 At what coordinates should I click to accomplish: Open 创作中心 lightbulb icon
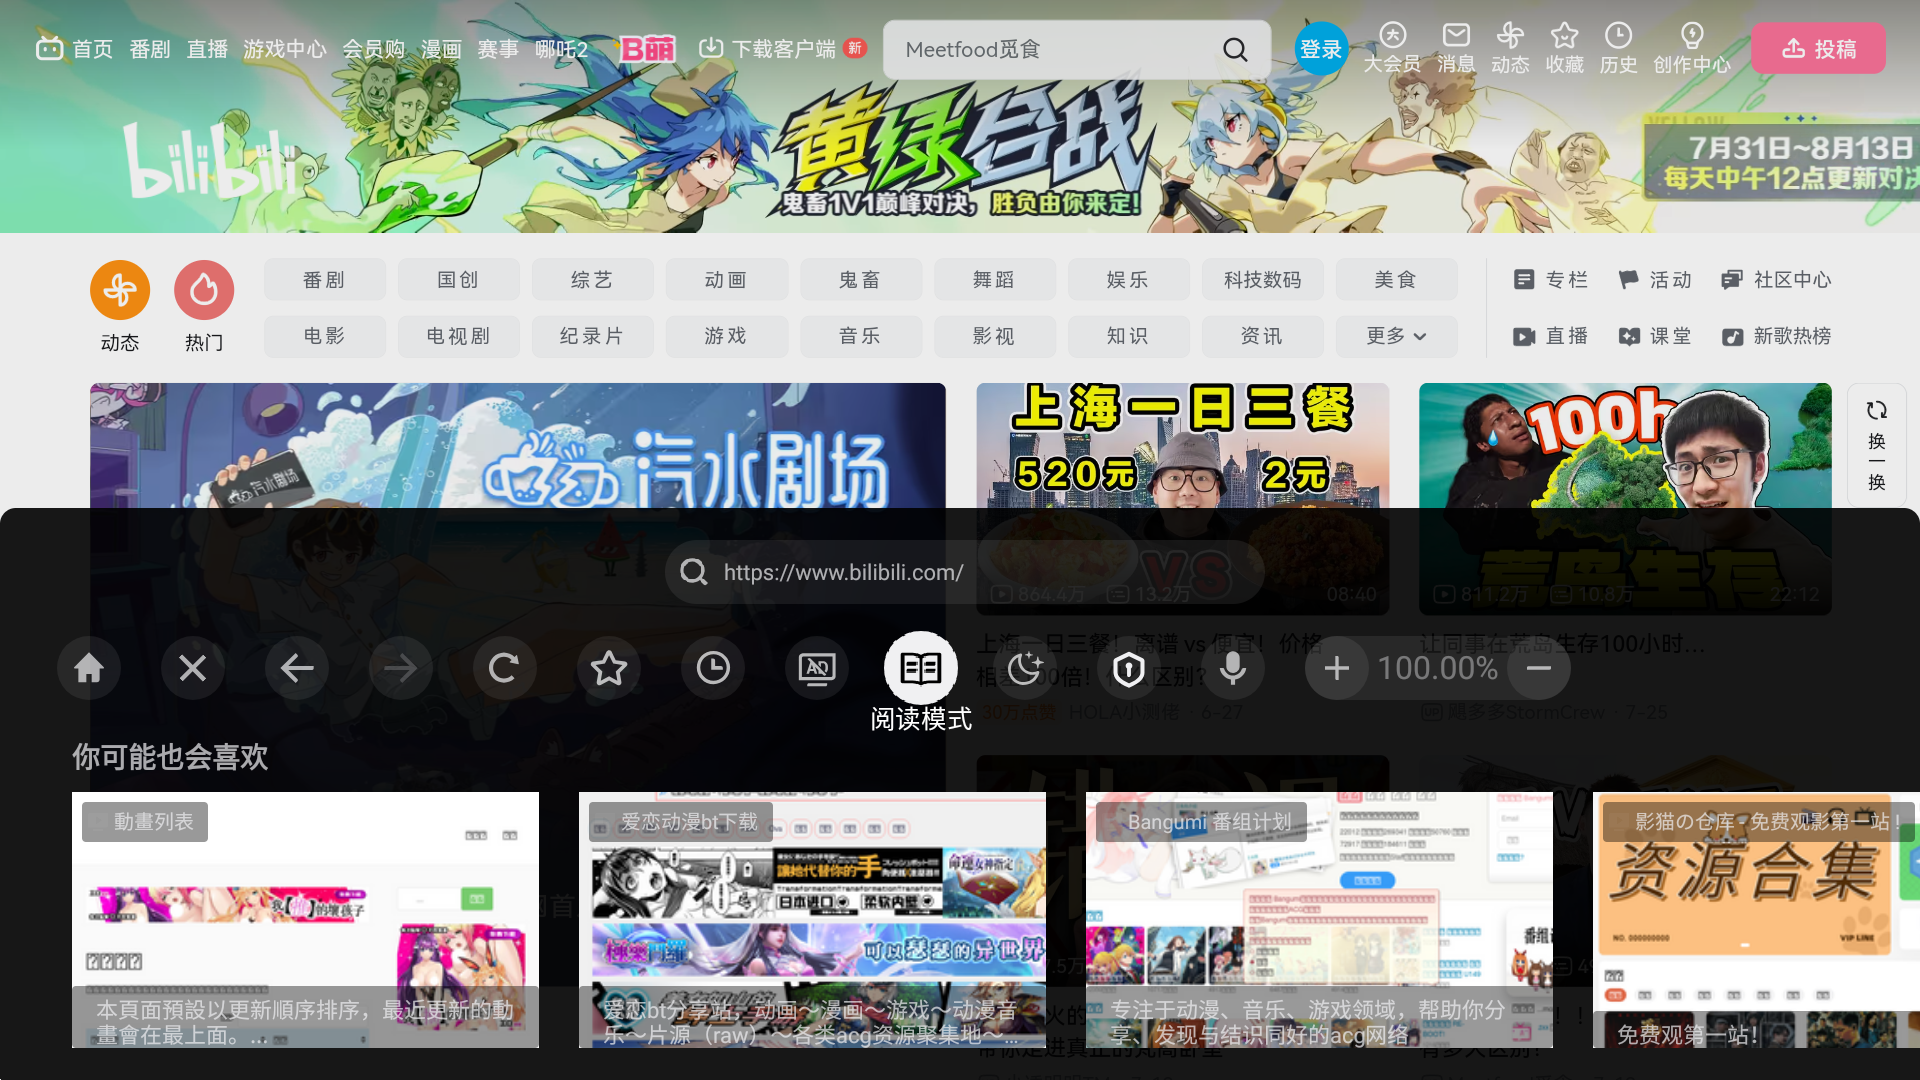[x=1692, y=48]
